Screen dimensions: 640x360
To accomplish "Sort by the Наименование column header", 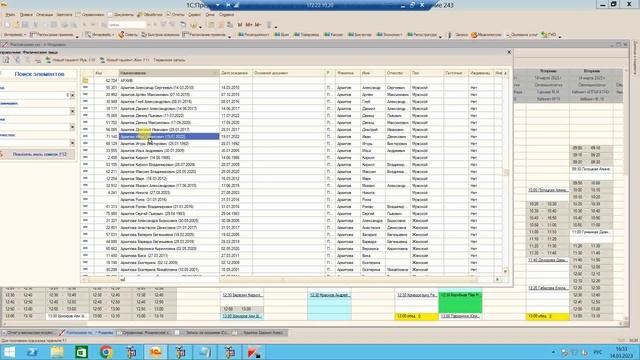I will click(x=169, y=73).
